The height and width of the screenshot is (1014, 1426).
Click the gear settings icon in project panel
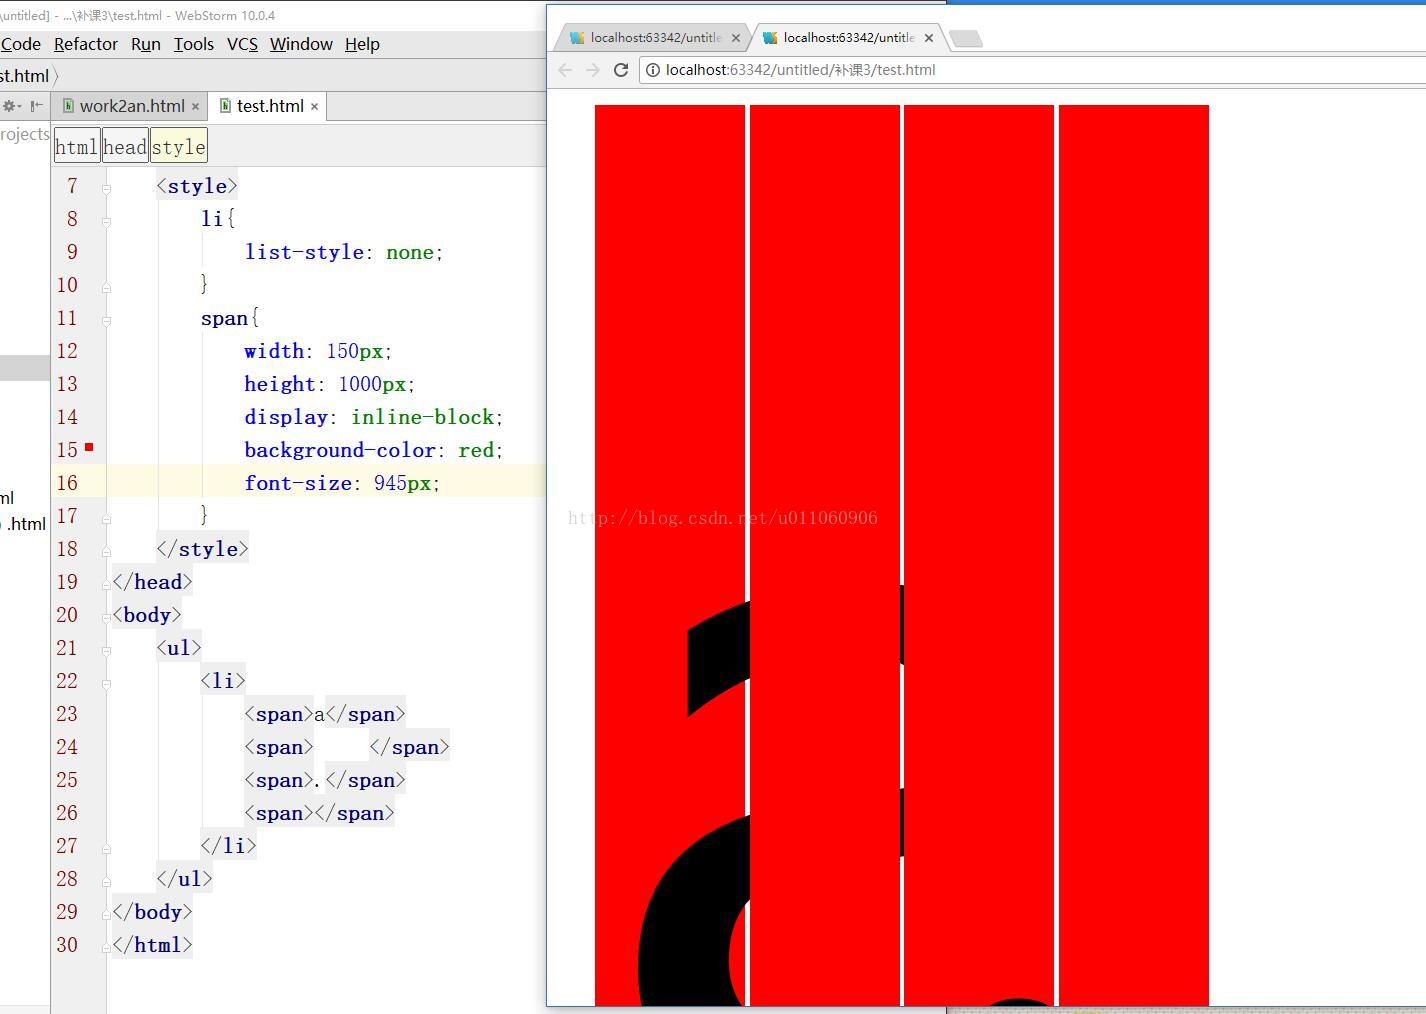(x=11, y=106)
